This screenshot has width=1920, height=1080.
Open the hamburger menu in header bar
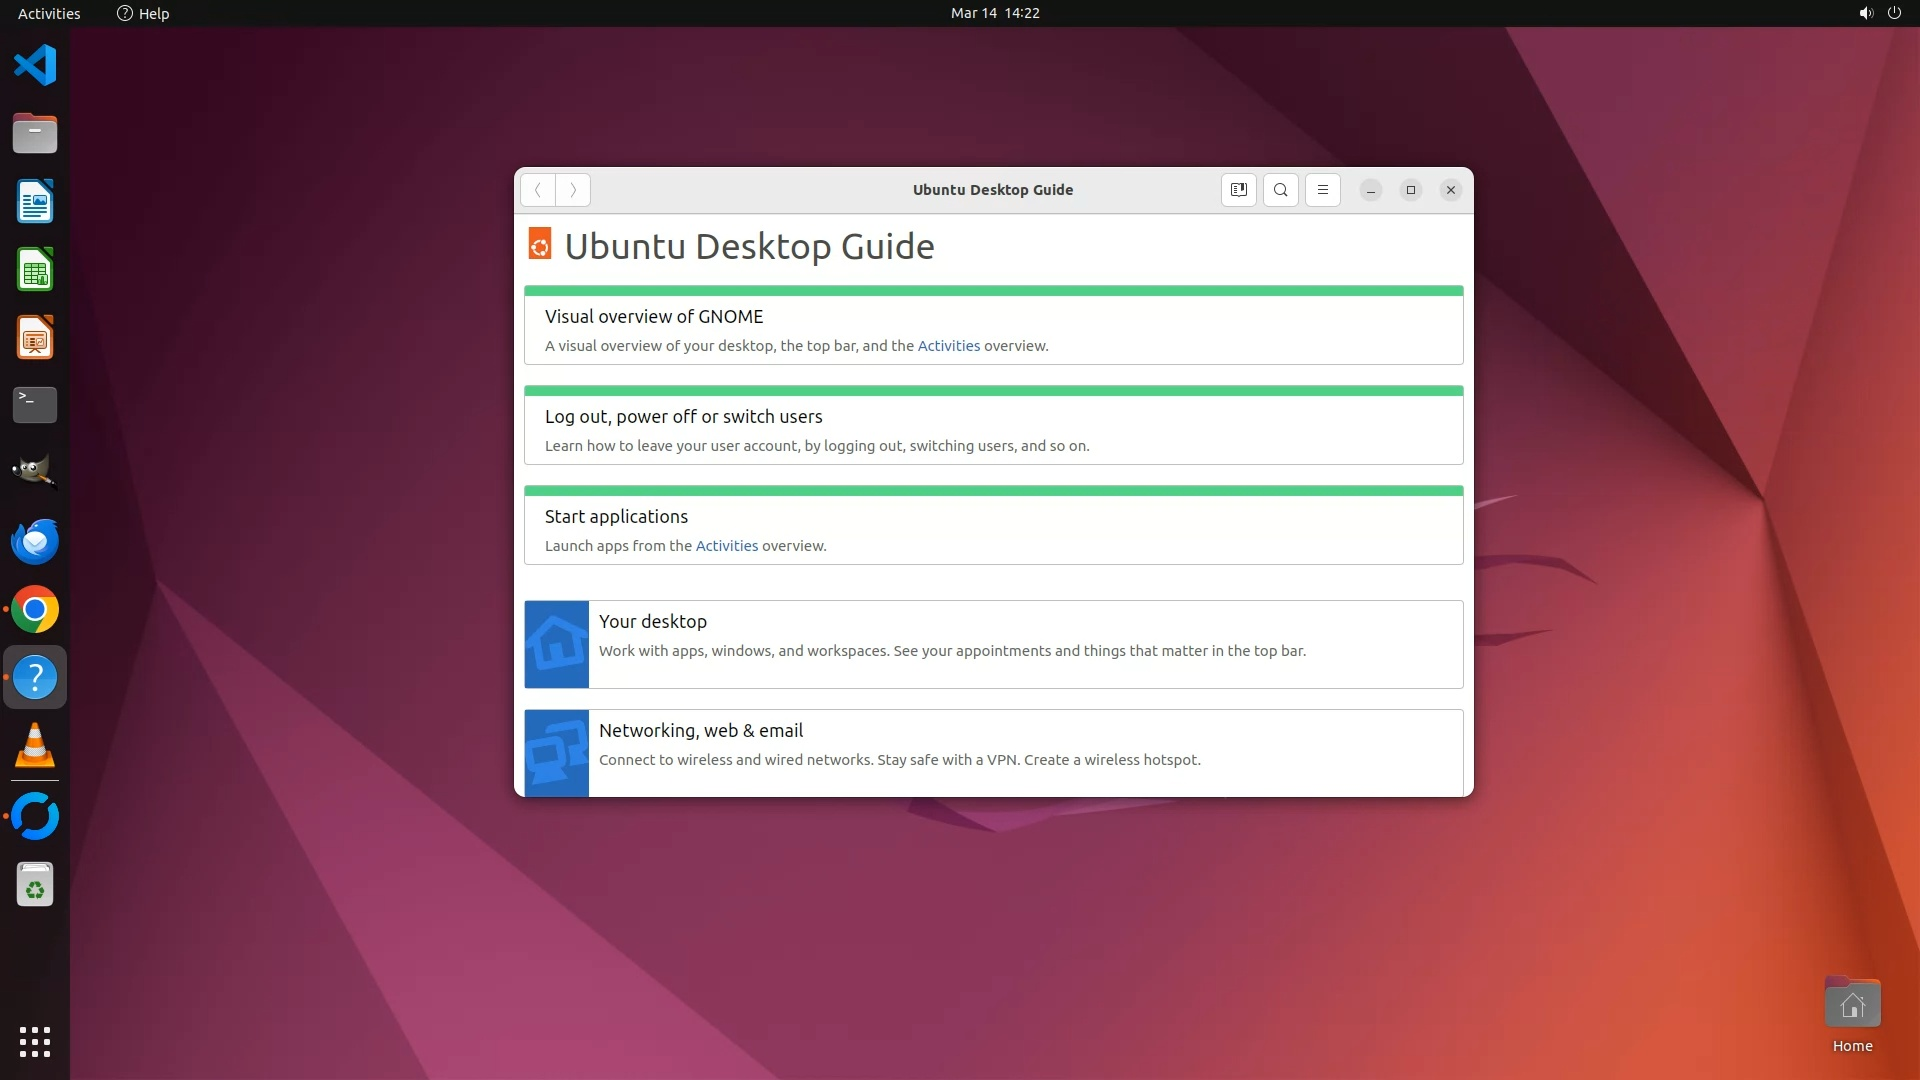(x=1322, y=190)
